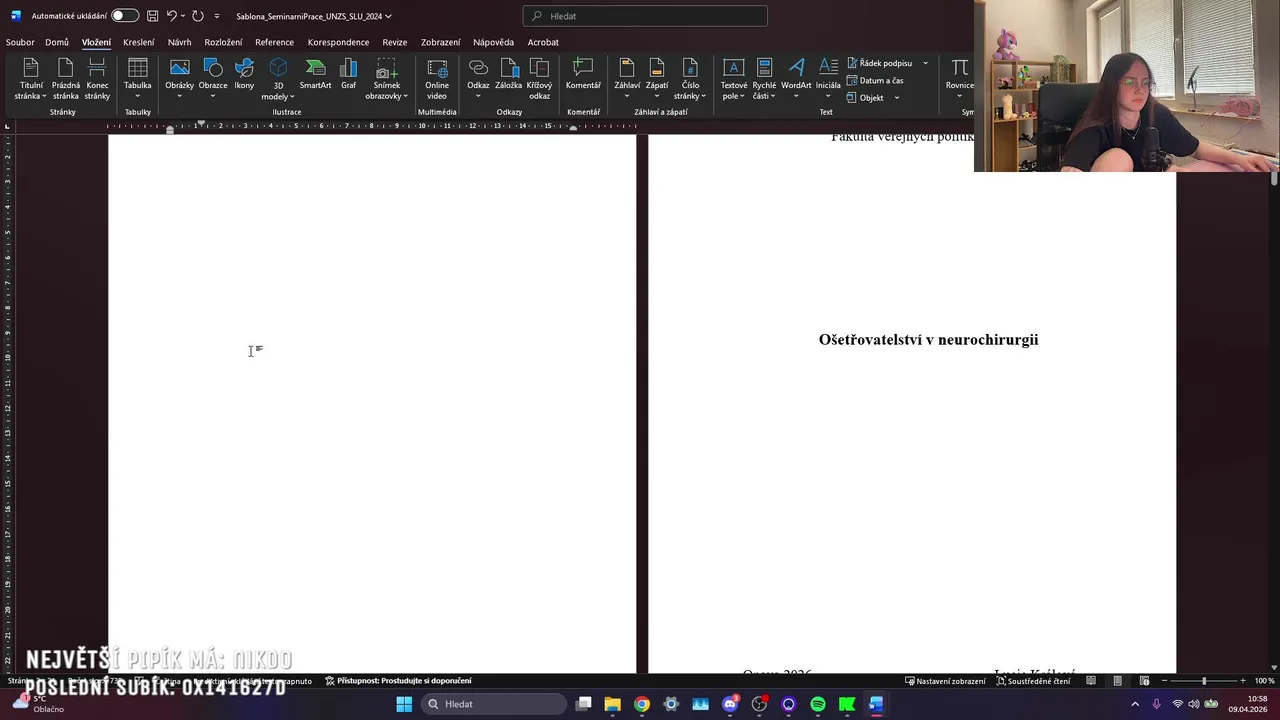Viewport: 1280px width, 720px height.
Task: Open Google Chrome from the taskbar
Action: point(642,704)
